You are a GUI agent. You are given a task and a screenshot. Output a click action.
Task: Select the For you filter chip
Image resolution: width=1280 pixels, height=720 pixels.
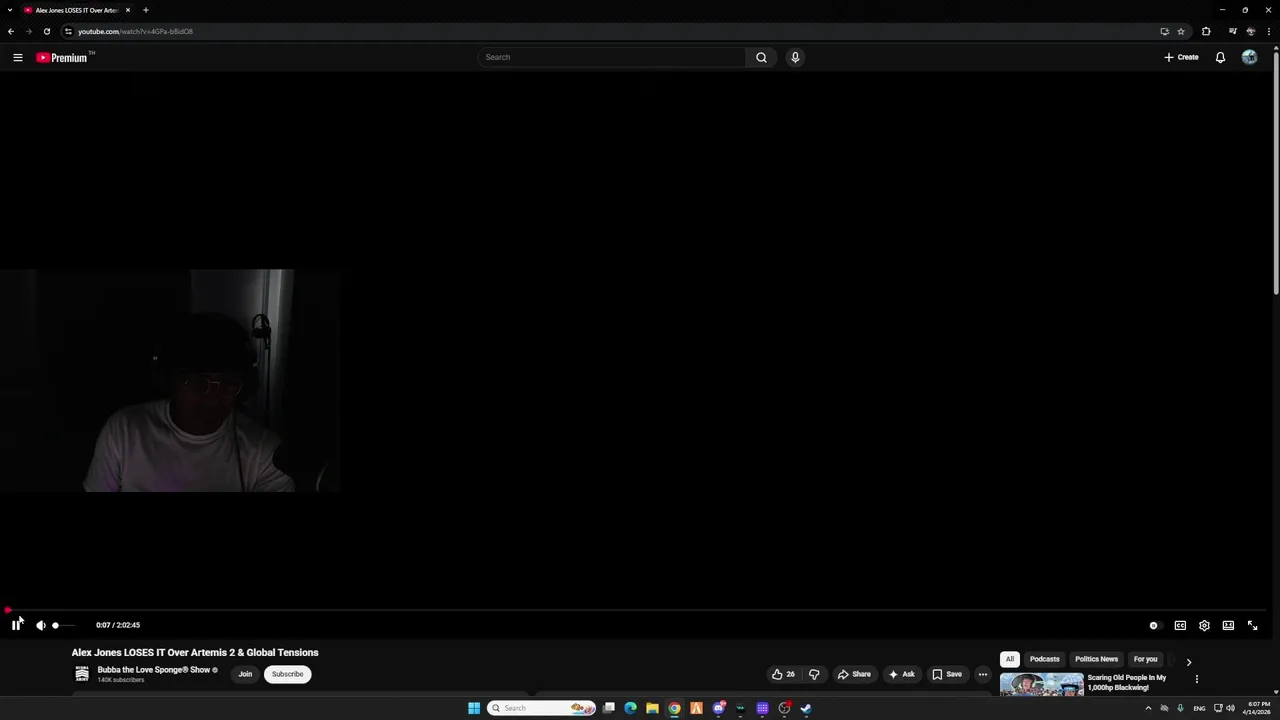click(1145, 659)
